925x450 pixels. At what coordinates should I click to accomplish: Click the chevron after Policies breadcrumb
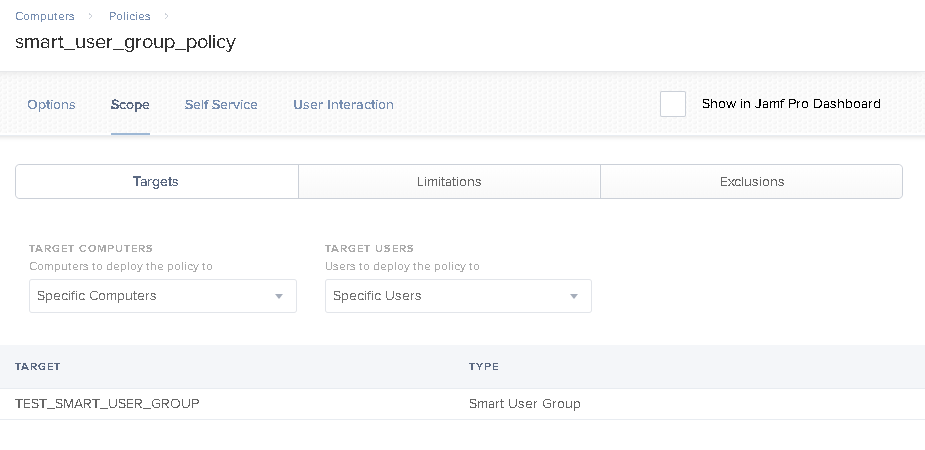point(166,16)
